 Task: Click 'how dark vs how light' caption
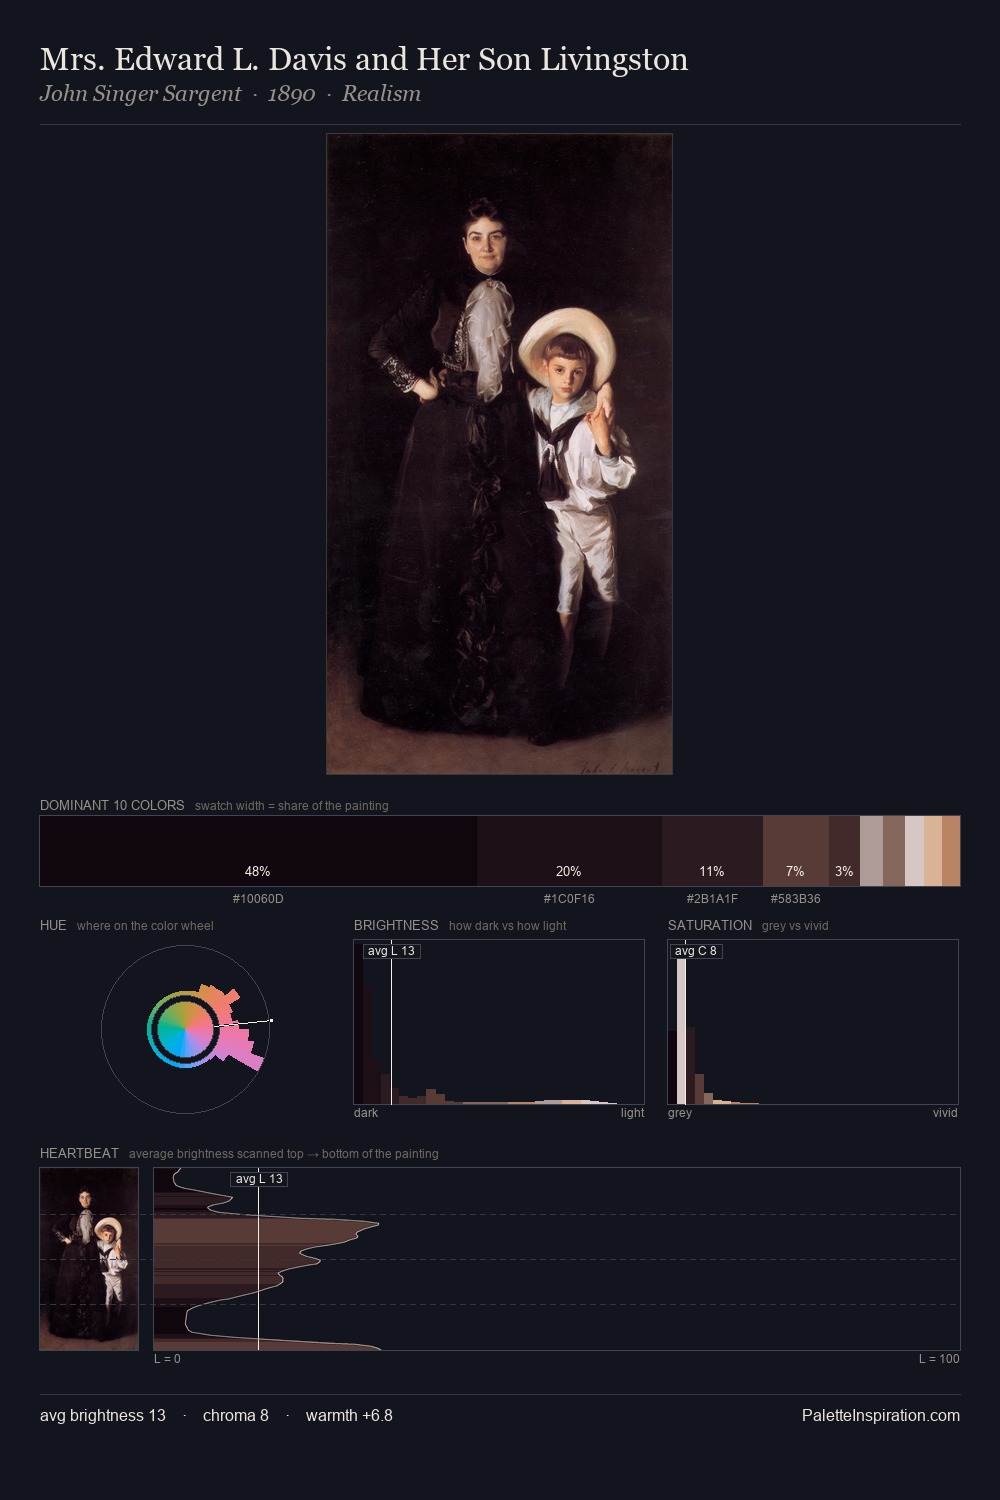point(507,926)
